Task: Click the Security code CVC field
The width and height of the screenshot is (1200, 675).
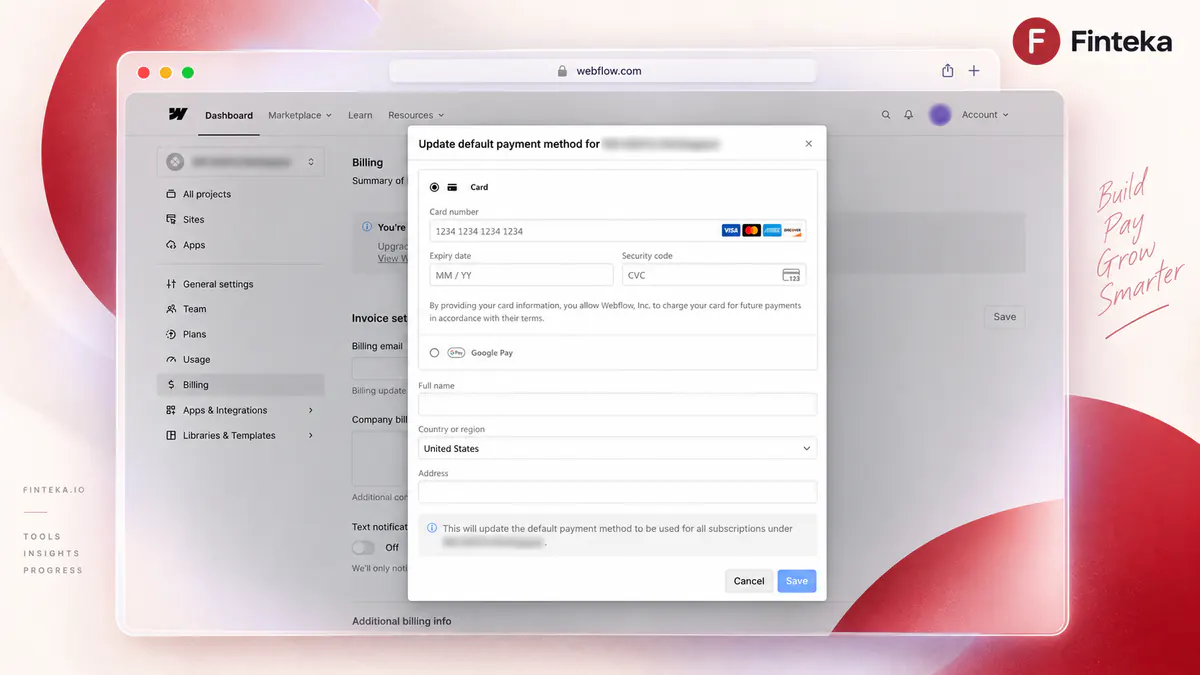Action: tap(714, 275)
